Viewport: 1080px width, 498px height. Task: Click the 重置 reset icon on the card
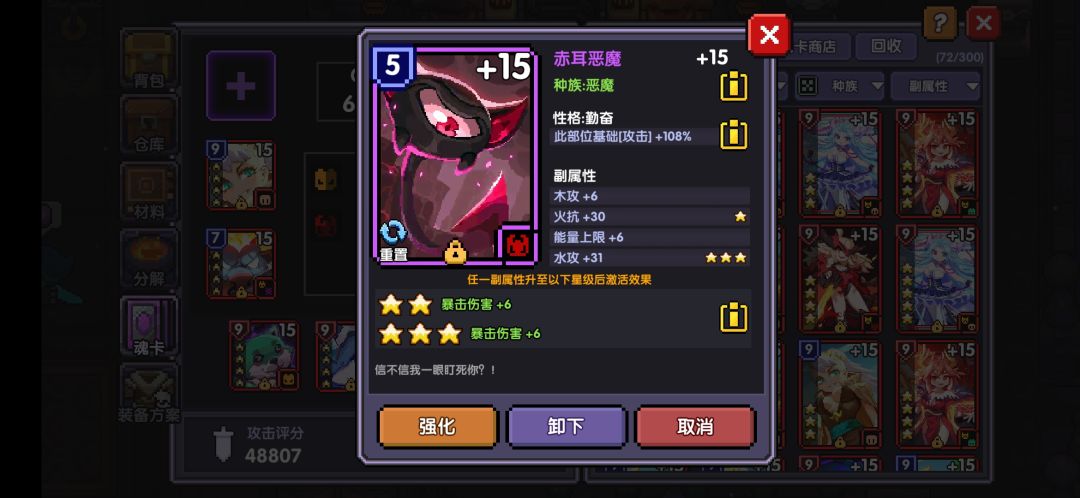pyautogui.click(x=393, y=240)
